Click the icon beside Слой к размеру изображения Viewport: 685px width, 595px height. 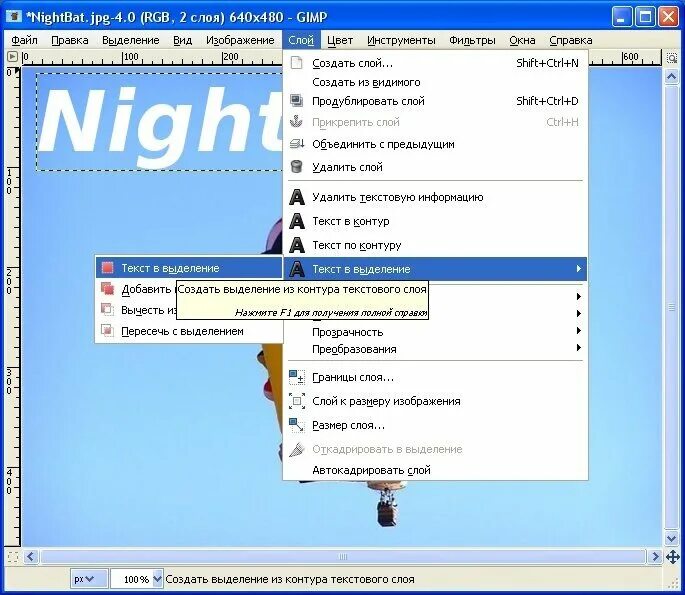pyautogui.click(x=297, y=401)
